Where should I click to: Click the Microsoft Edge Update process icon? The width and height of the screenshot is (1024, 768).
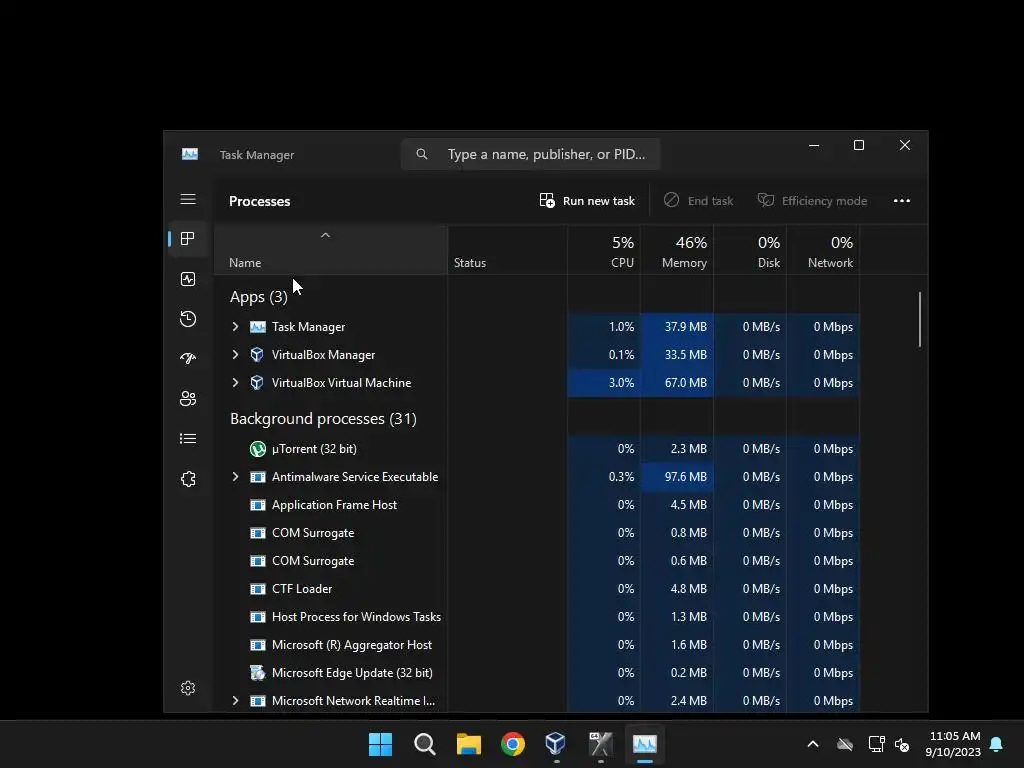click(x=258, y=673)
